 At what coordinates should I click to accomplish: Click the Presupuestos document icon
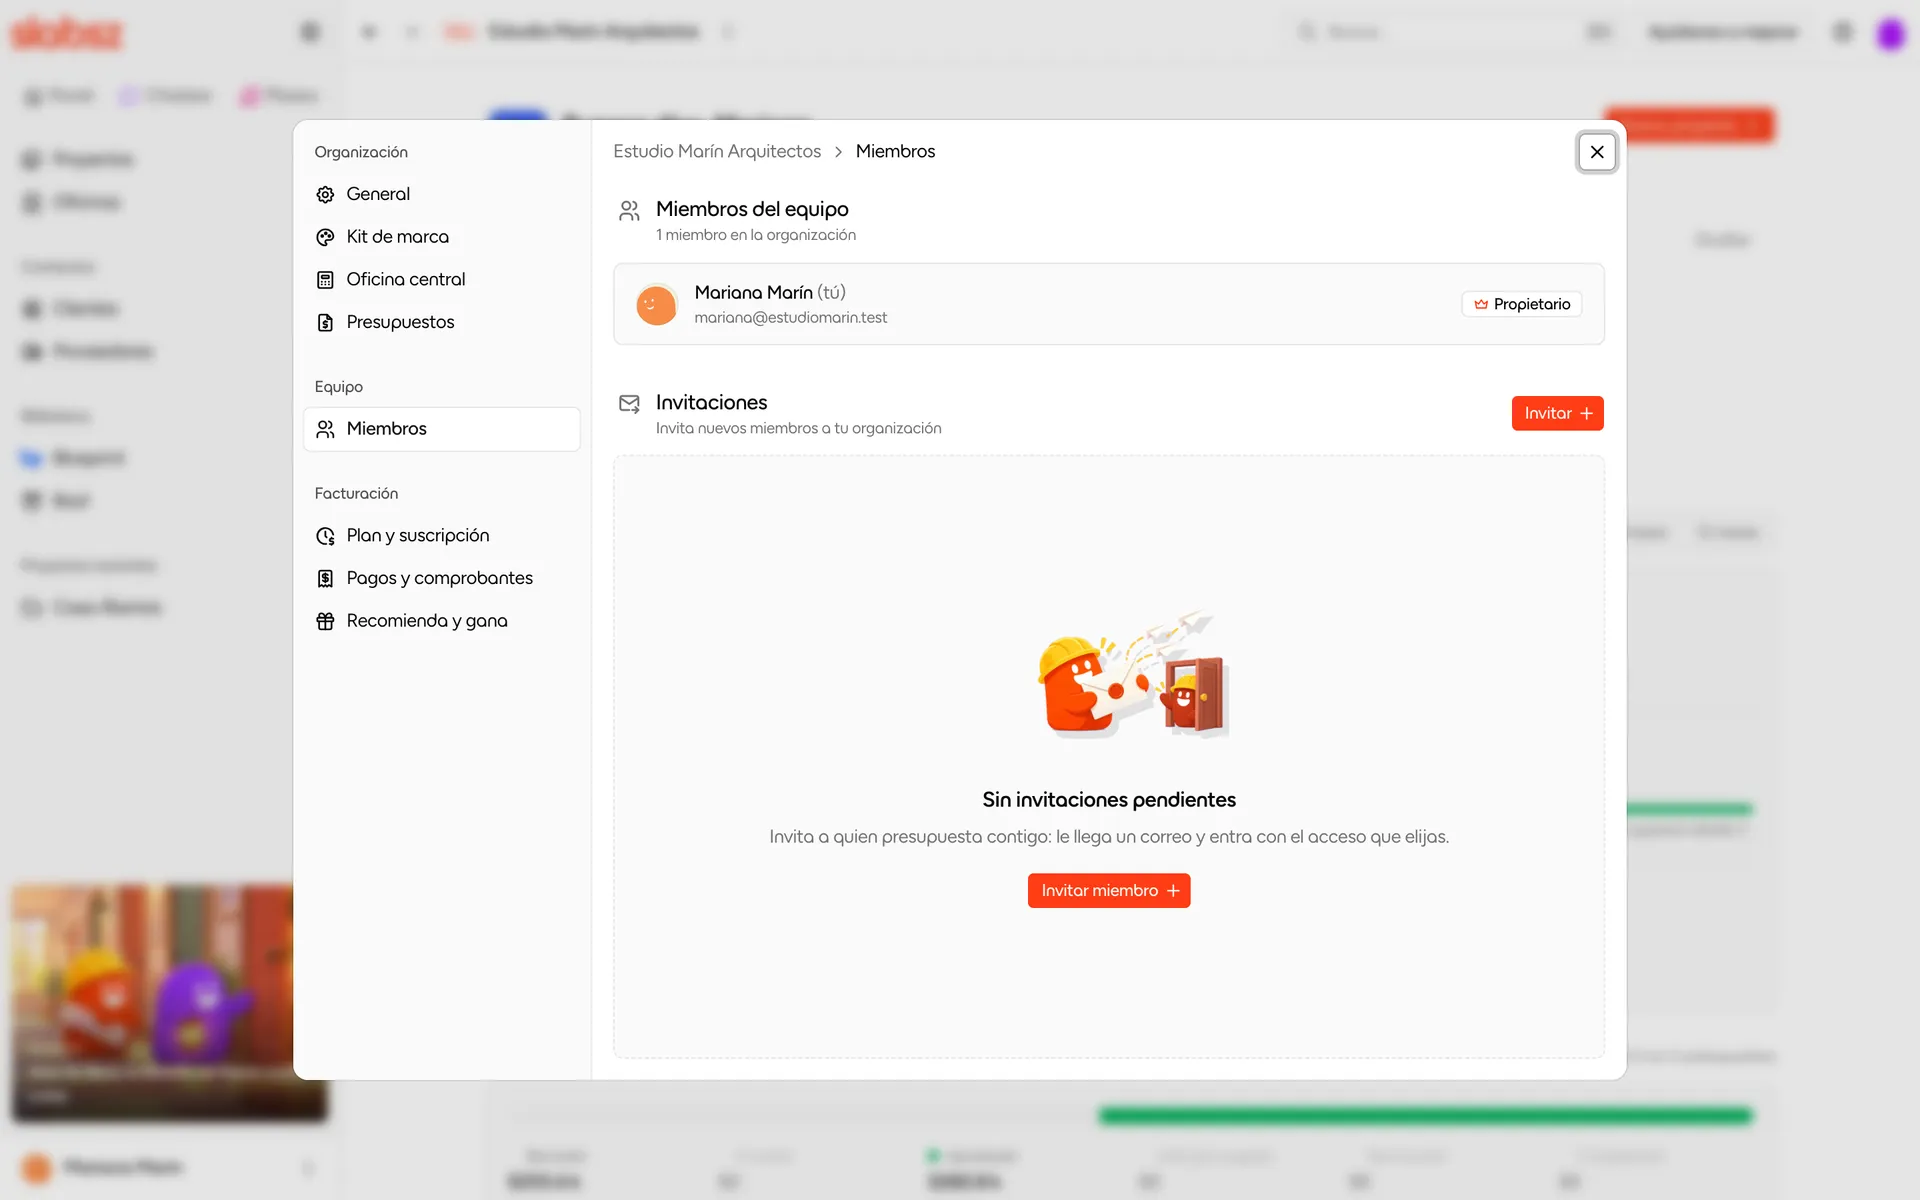coord(325,322)
